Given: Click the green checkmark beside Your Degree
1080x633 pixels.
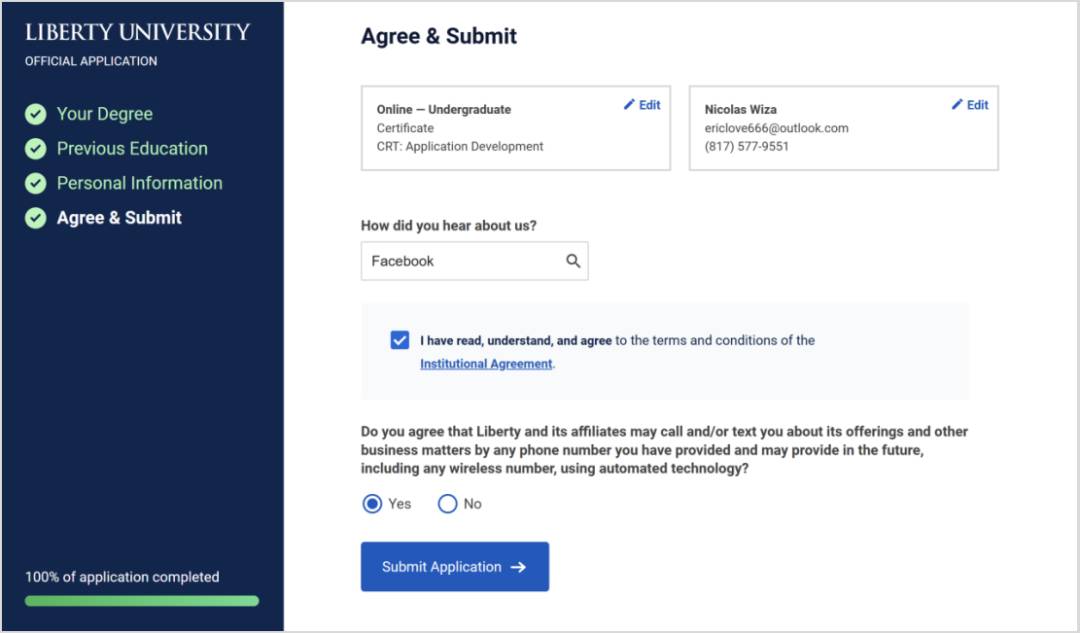Looking at the screenshot, I should [36, 114].
